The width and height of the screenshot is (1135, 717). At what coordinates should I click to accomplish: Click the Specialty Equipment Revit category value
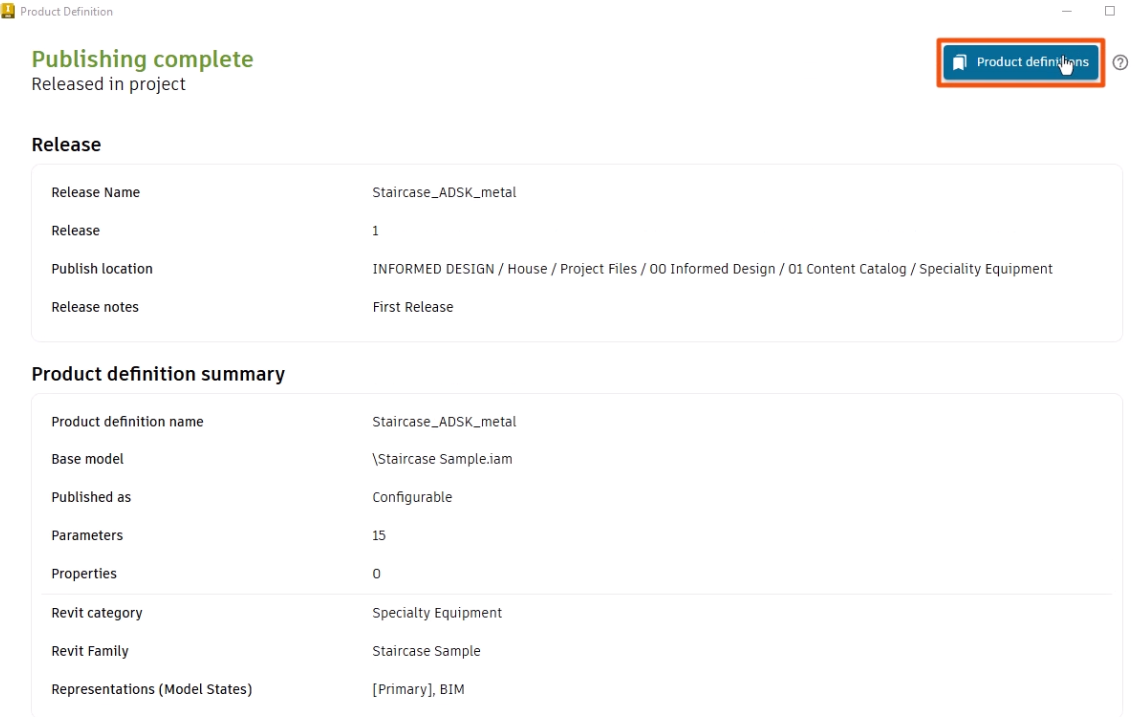(437, 613)
